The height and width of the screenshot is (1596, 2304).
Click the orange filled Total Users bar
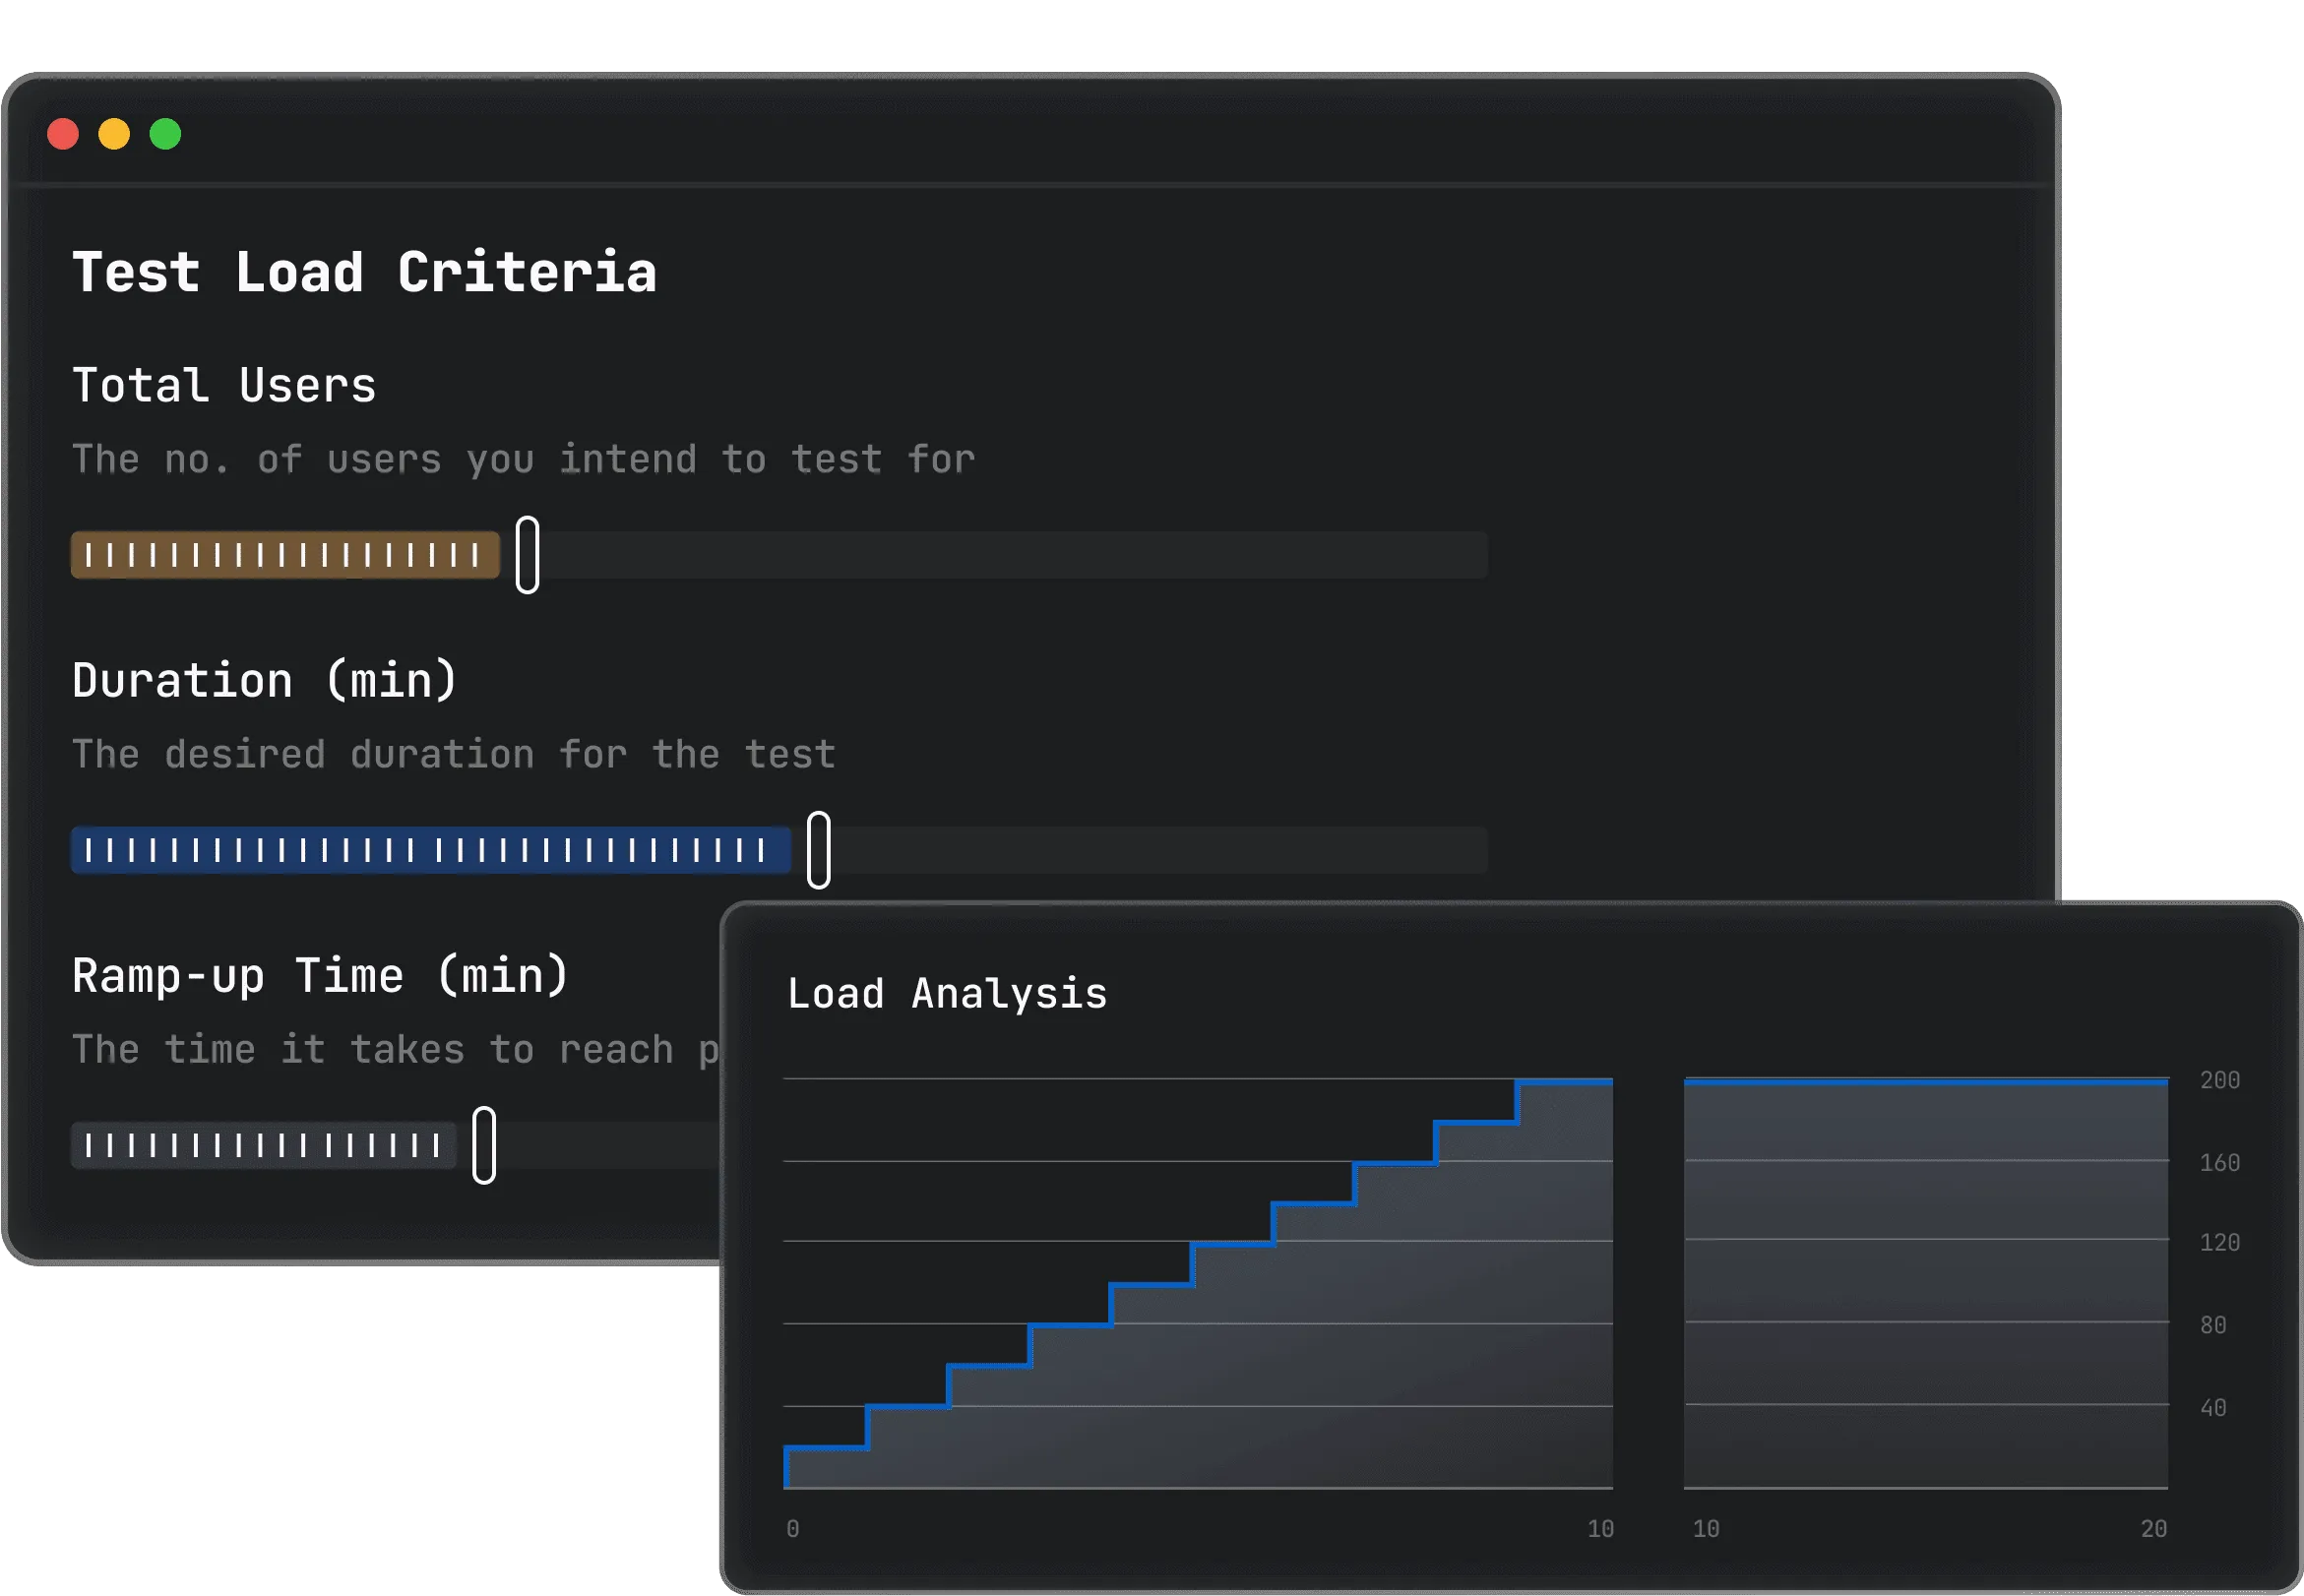coord(285,555)
